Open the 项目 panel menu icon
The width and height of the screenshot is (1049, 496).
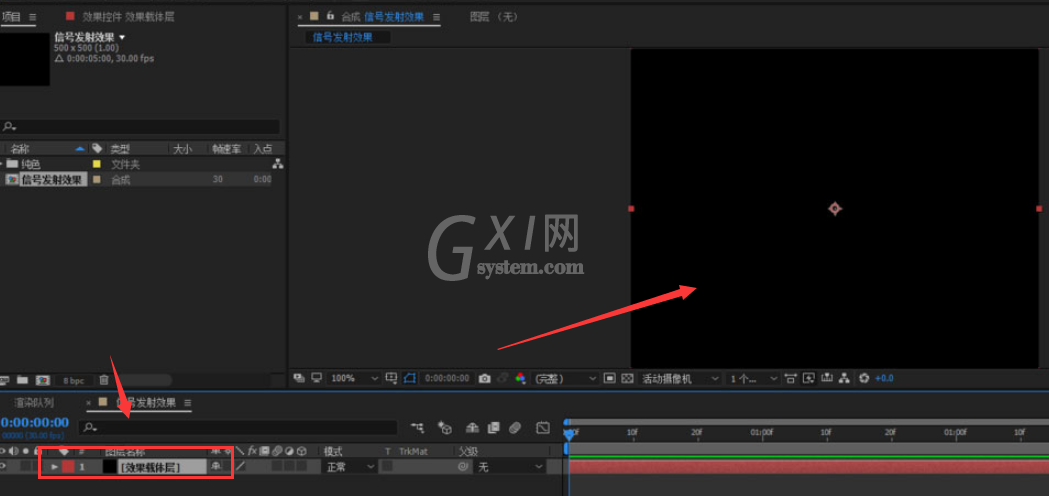point(33,17)
